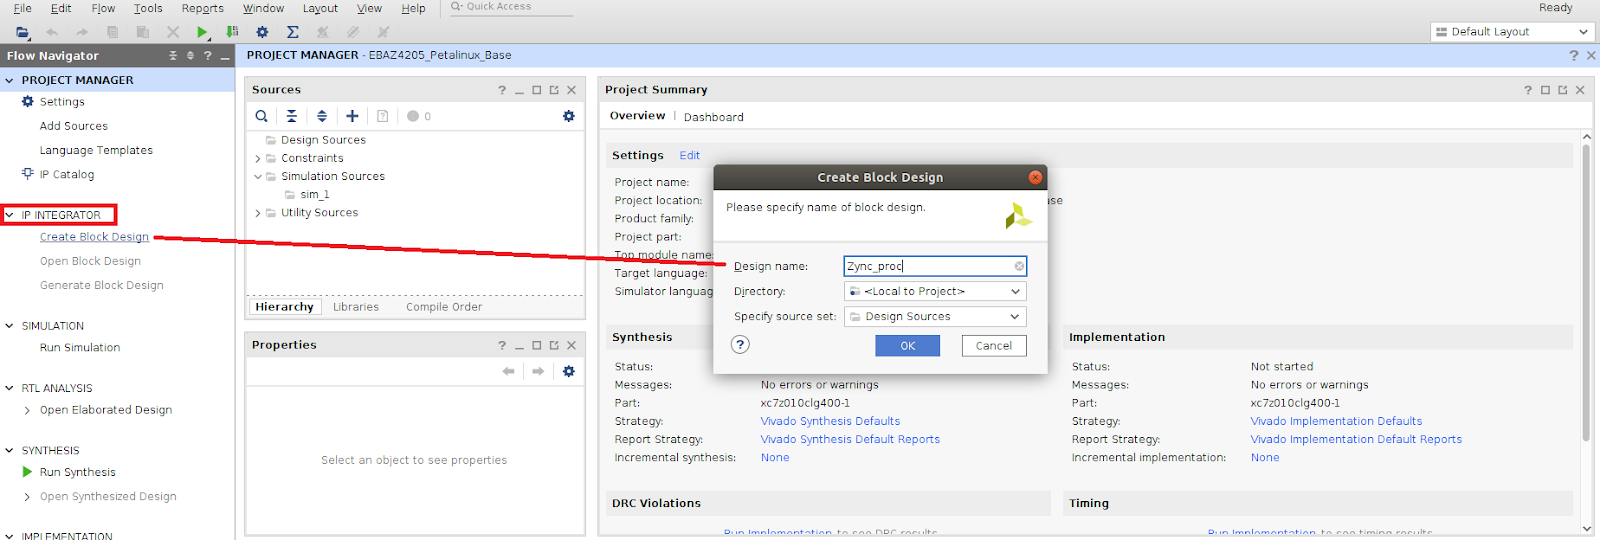
Task: Click the search icon in the Sources panel
Action: point(261,116)
